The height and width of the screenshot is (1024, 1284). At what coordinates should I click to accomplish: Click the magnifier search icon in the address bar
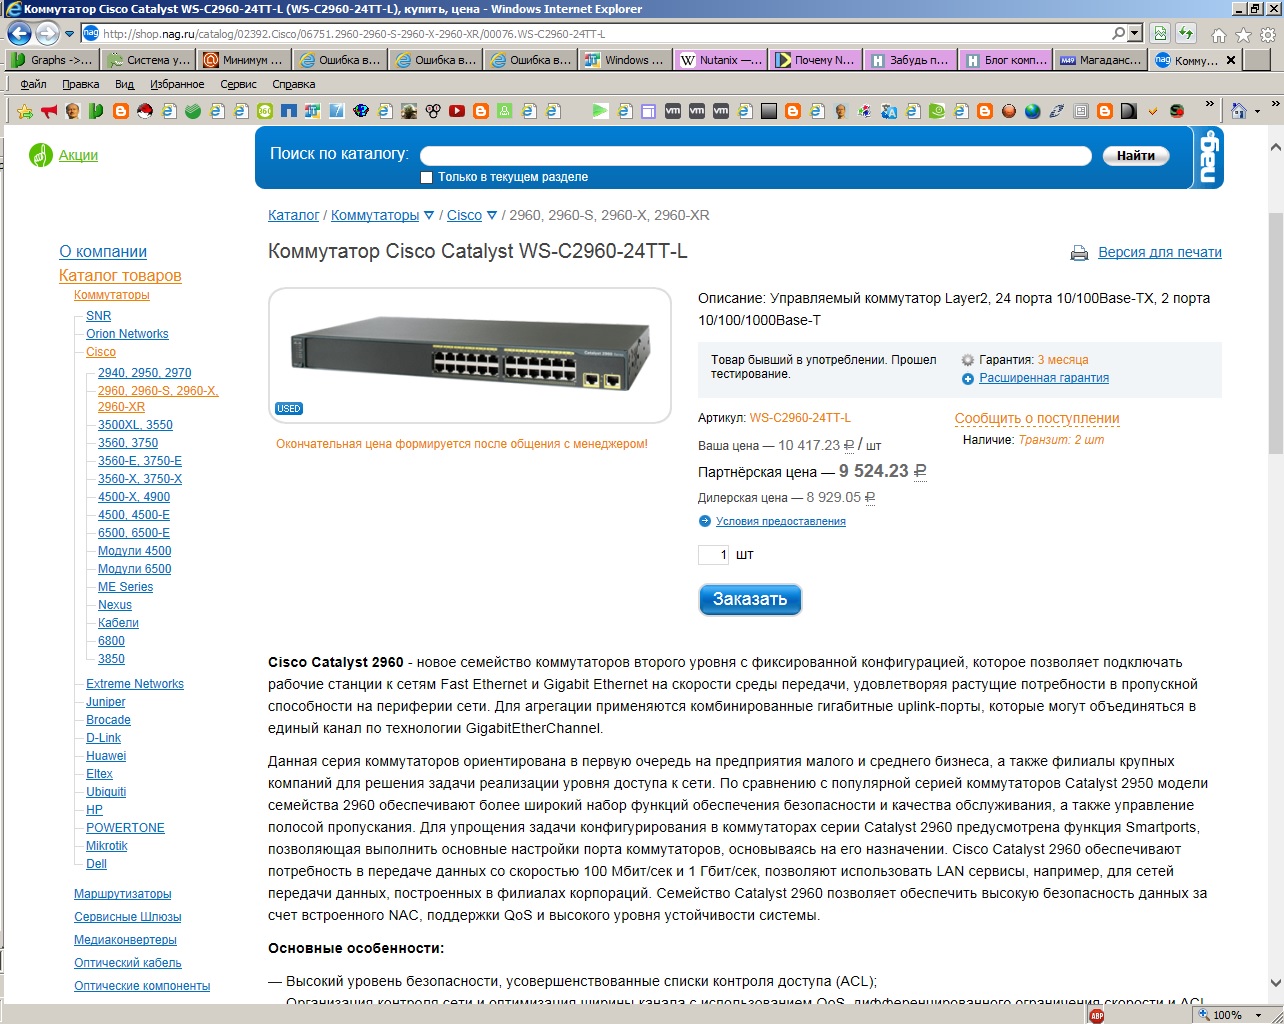[1119, 33]
